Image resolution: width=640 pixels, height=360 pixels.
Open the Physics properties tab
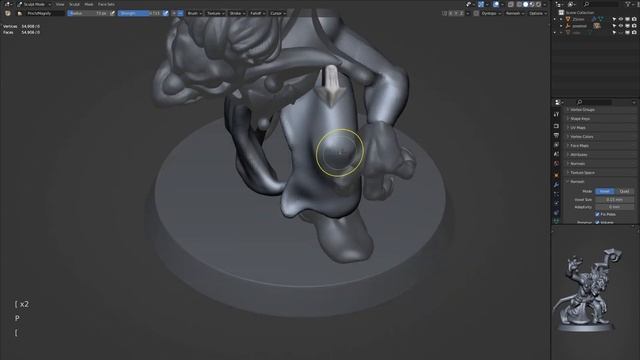(x=556, y=203)
